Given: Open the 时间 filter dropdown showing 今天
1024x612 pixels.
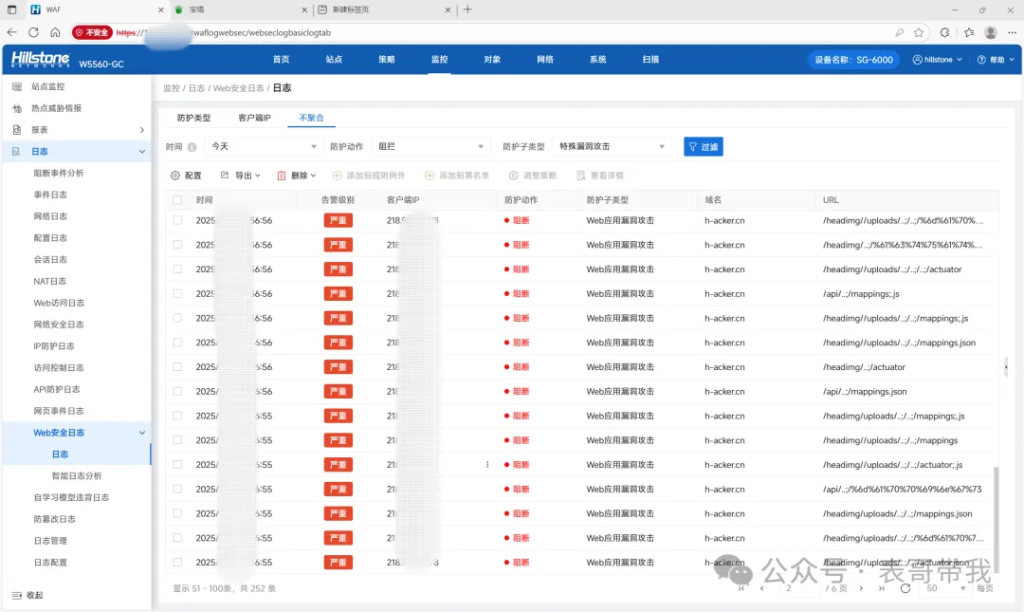Looking at the screenshot, I should coord(263,145).
